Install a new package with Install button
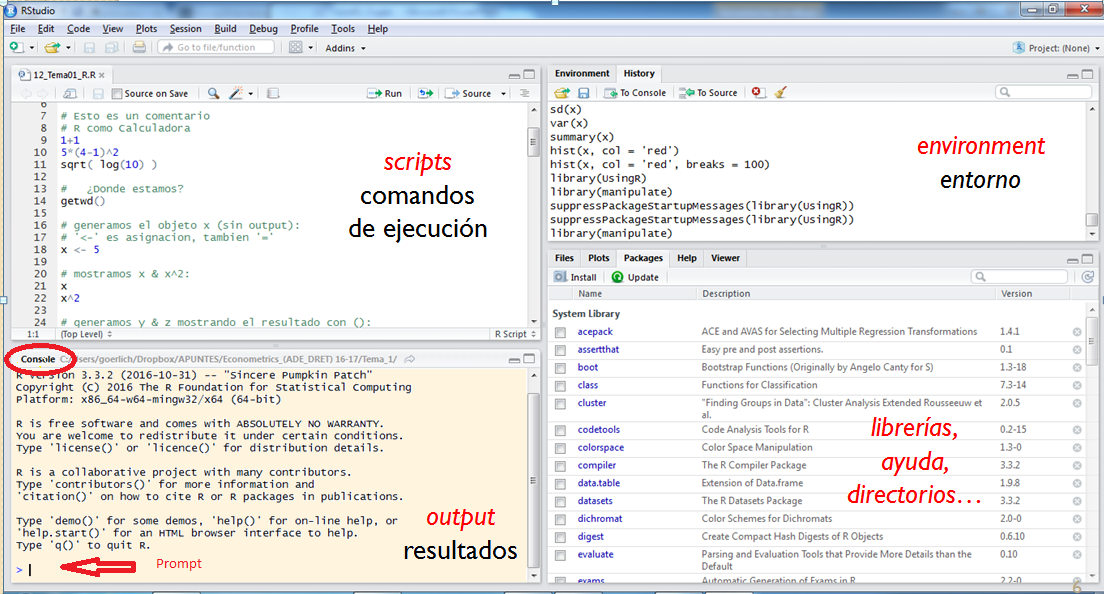The width and height of the screenshot is (1104, 594). pos(575,277)
